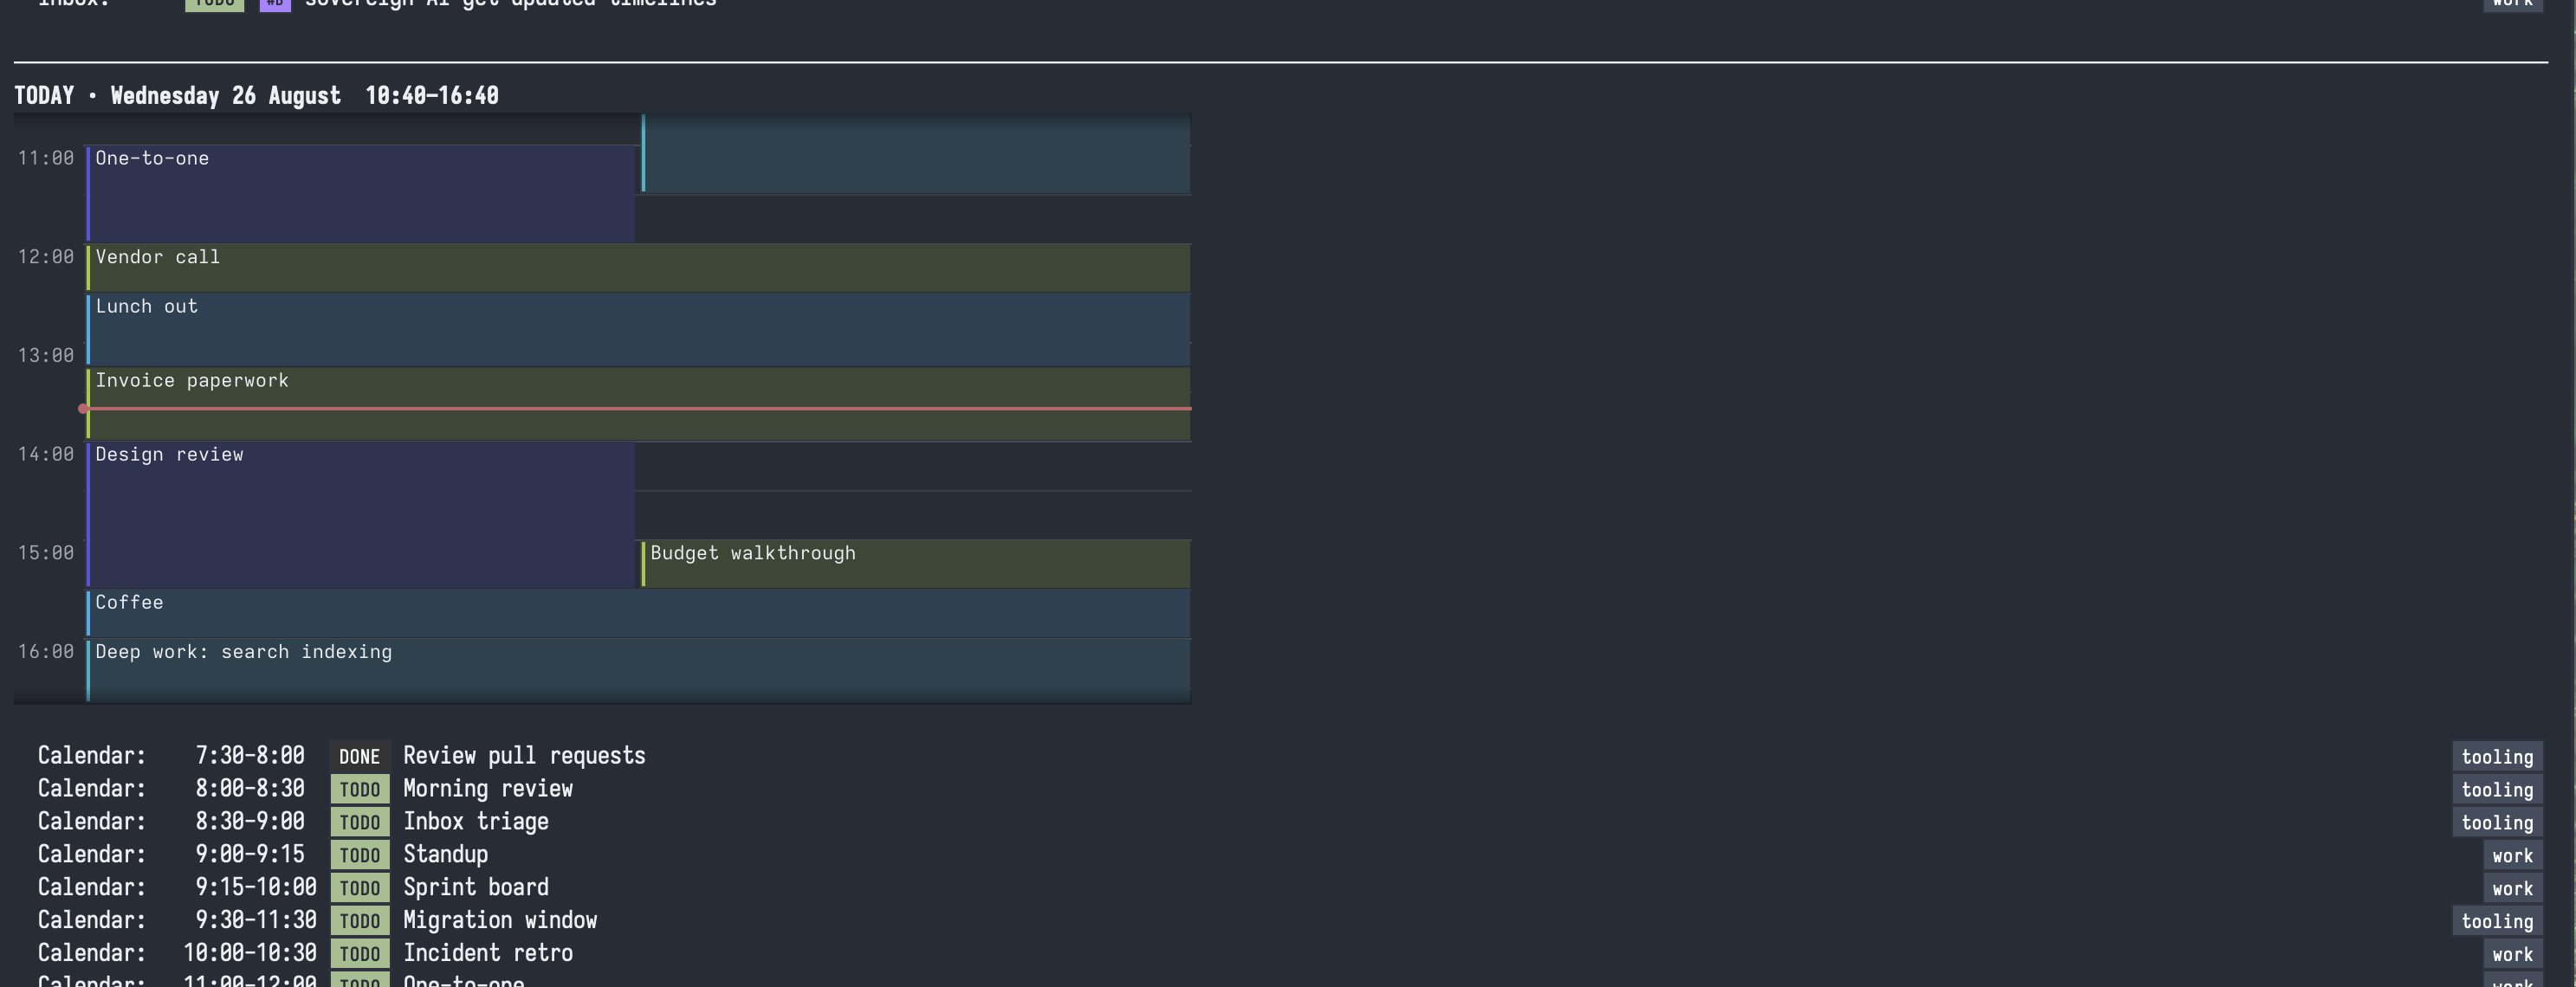This screenshot has width=2576, height=987.
Task: Click the work tag beside Standup
Action: click(x=2512, y=855)
